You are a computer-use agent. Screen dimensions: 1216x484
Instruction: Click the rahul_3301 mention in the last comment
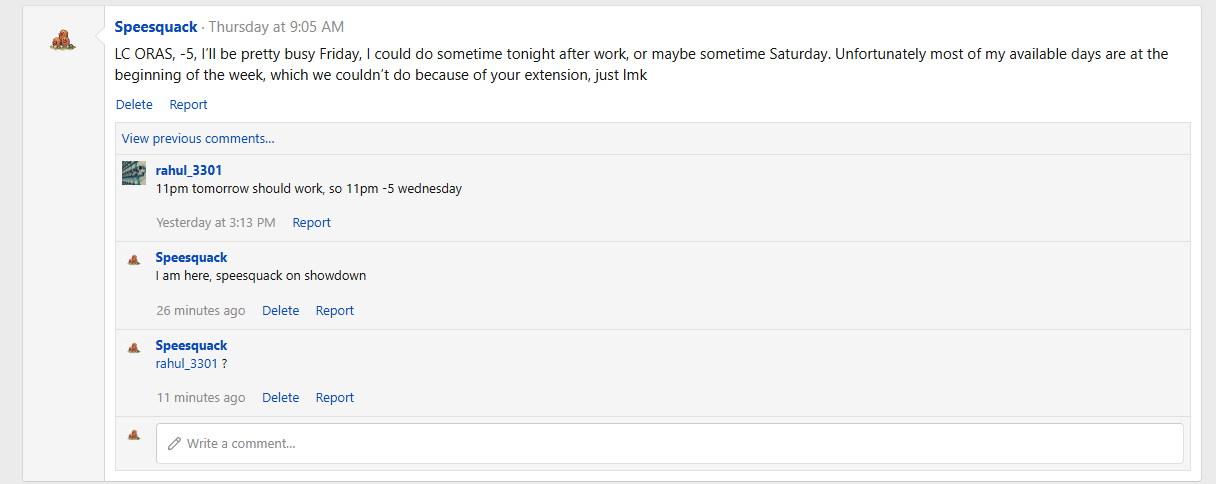tap(187, 364)
